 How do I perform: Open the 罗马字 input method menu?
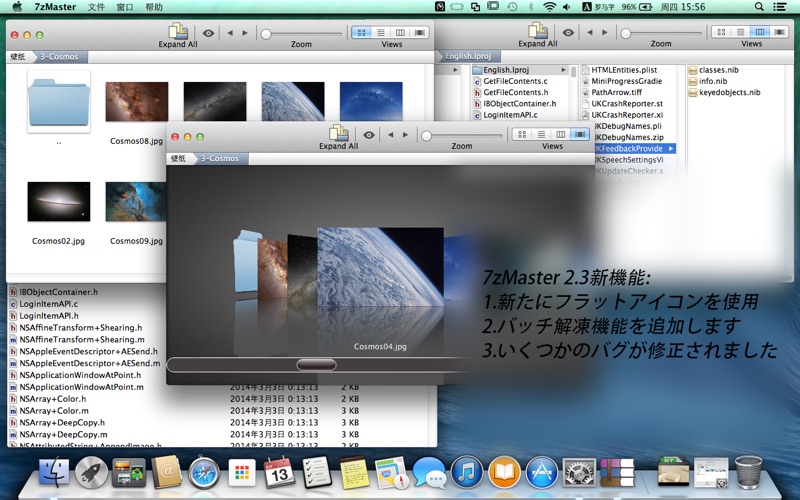pos(600,7)
